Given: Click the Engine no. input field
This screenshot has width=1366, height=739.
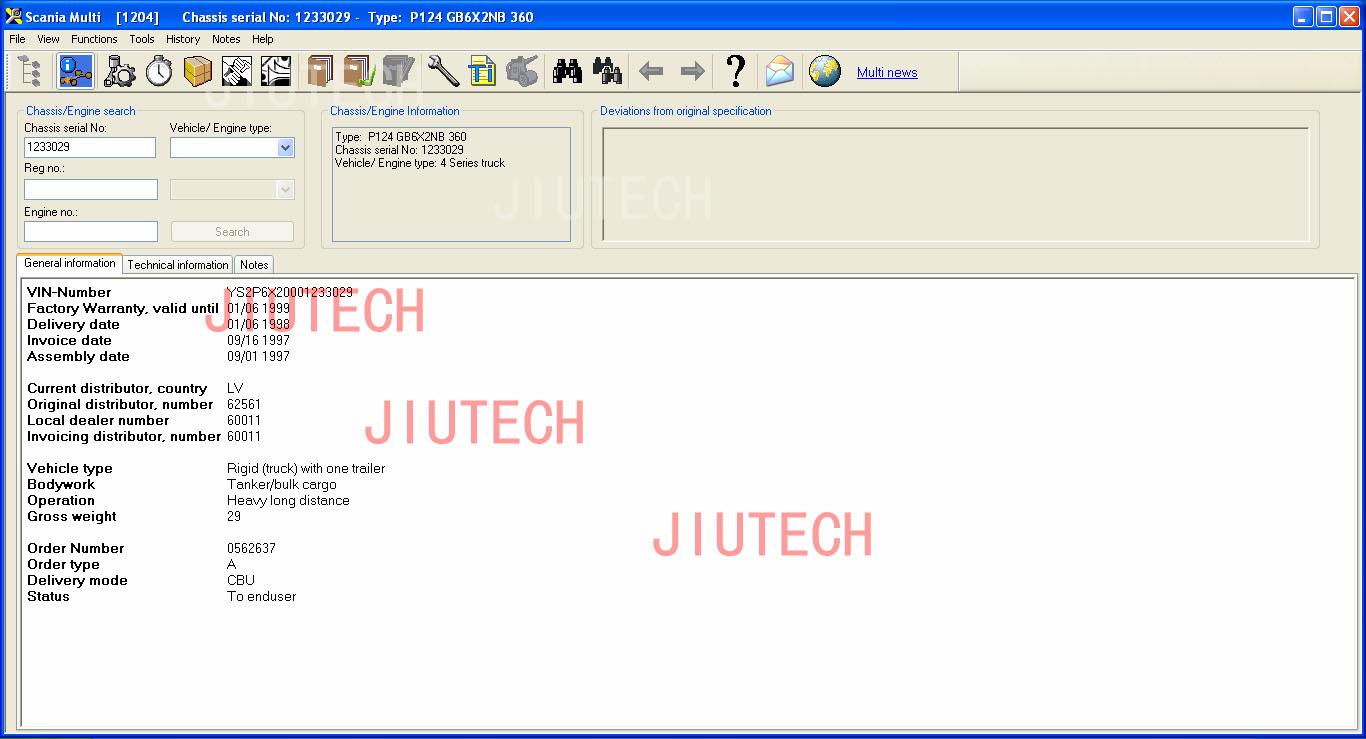Looking at the screenshot, I should [x=91, y=231].
